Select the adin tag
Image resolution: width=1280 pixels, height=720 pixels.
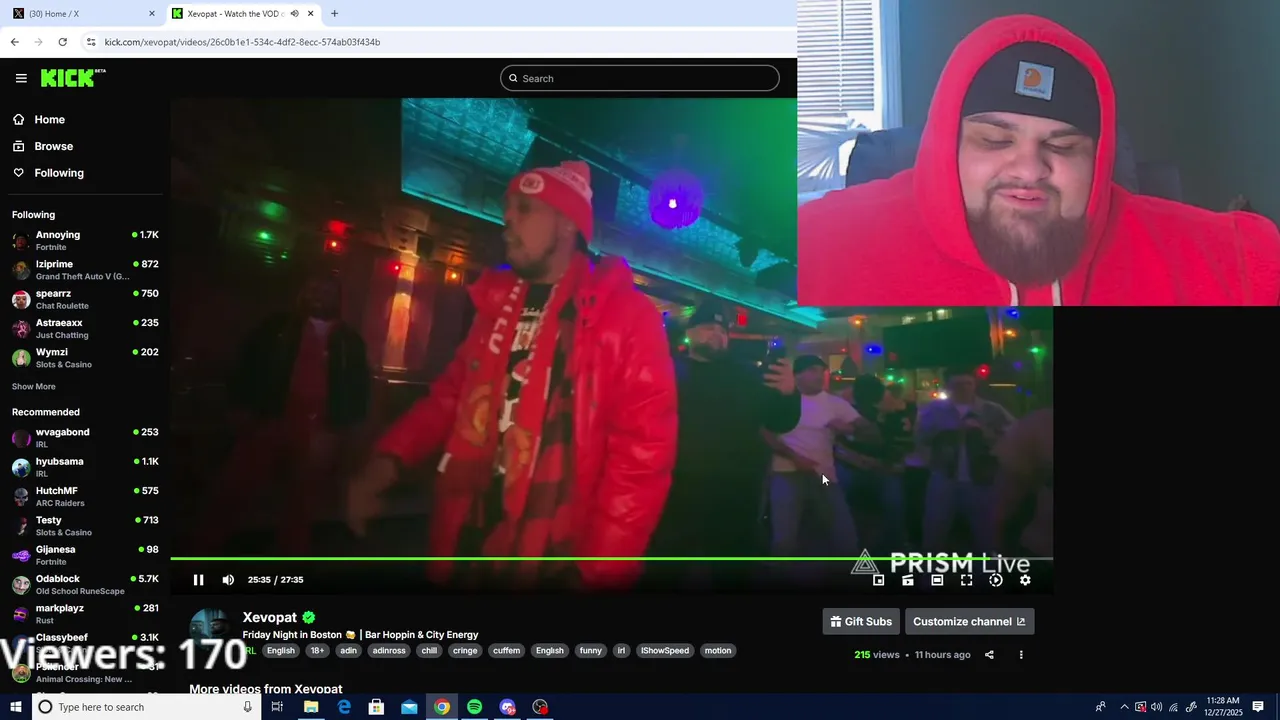click(348, 650)
